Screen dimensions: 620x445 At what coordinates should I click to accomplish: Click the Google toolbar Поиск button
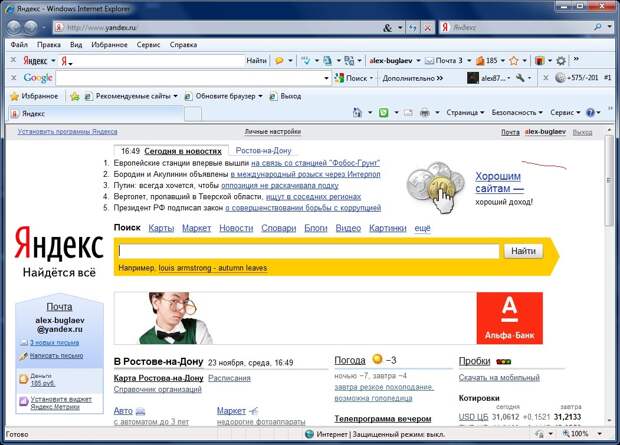[352, 78]
